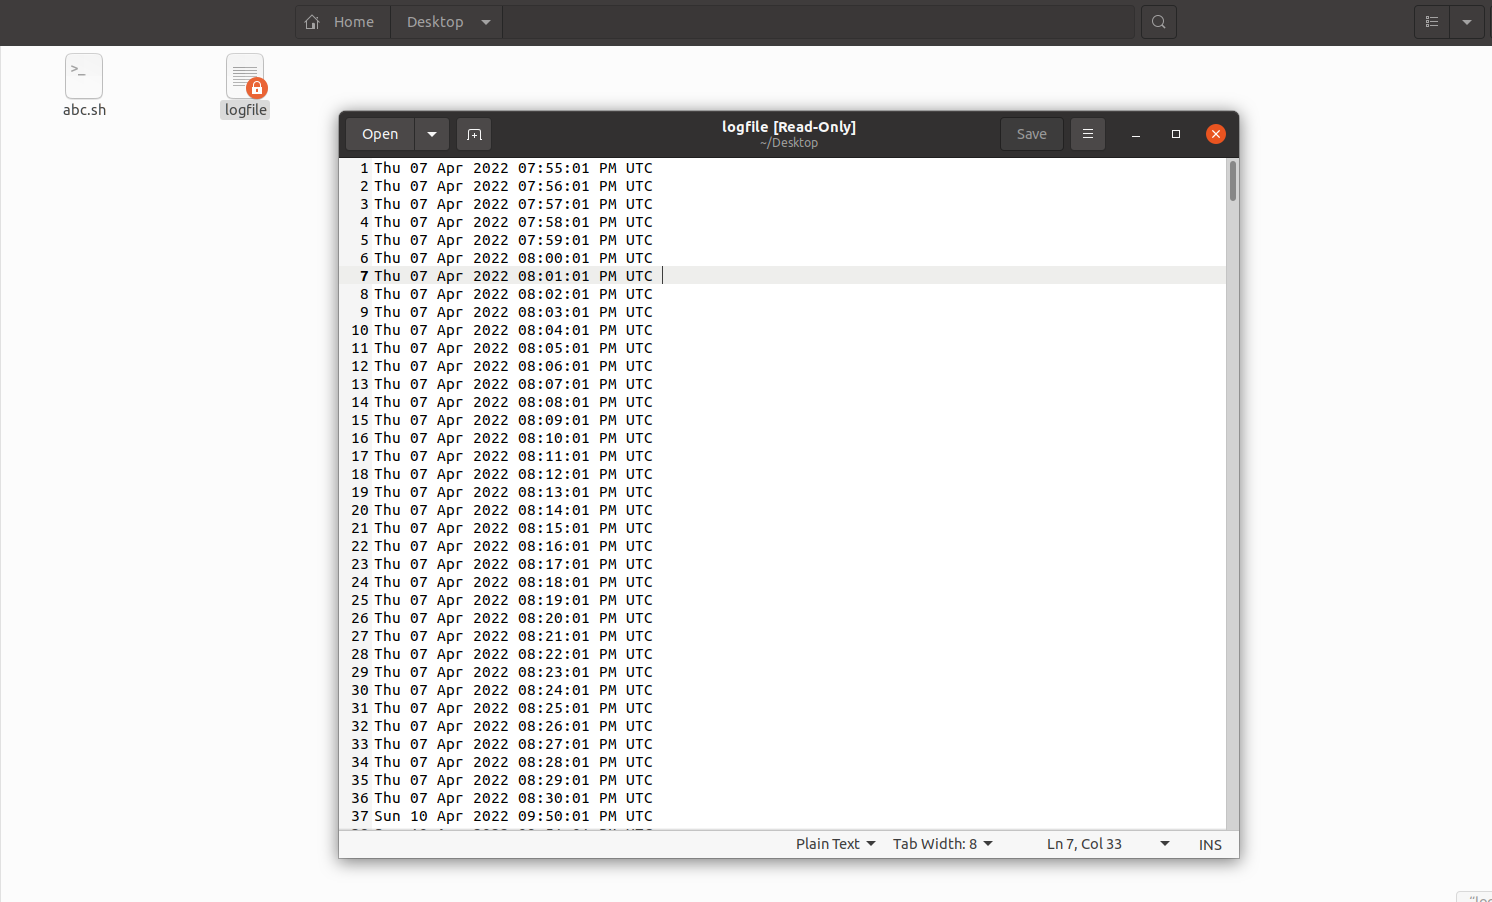1492x902 pixels.
Task: Click the Home icon in path bar
Action: pyautogui.click(x=313, y=22)
